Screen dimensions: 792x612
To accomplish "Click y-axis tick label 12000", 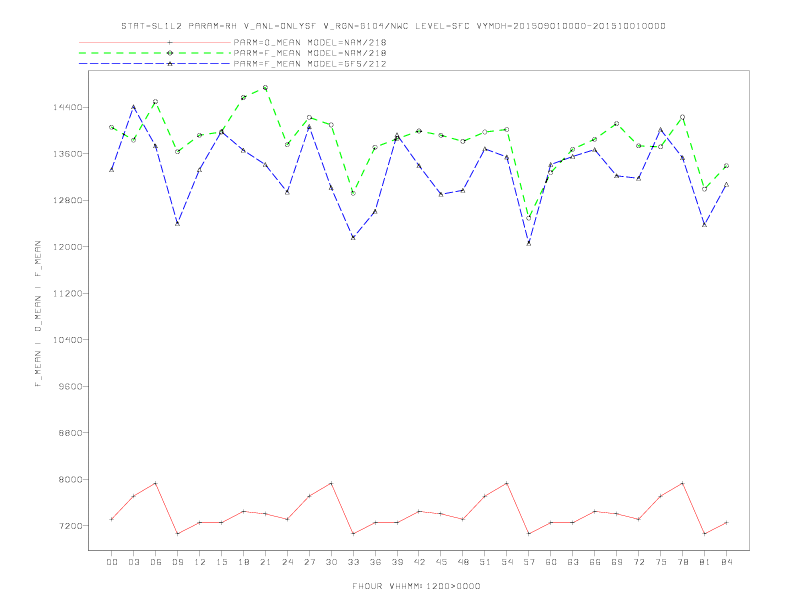I will tap(67, 247).
